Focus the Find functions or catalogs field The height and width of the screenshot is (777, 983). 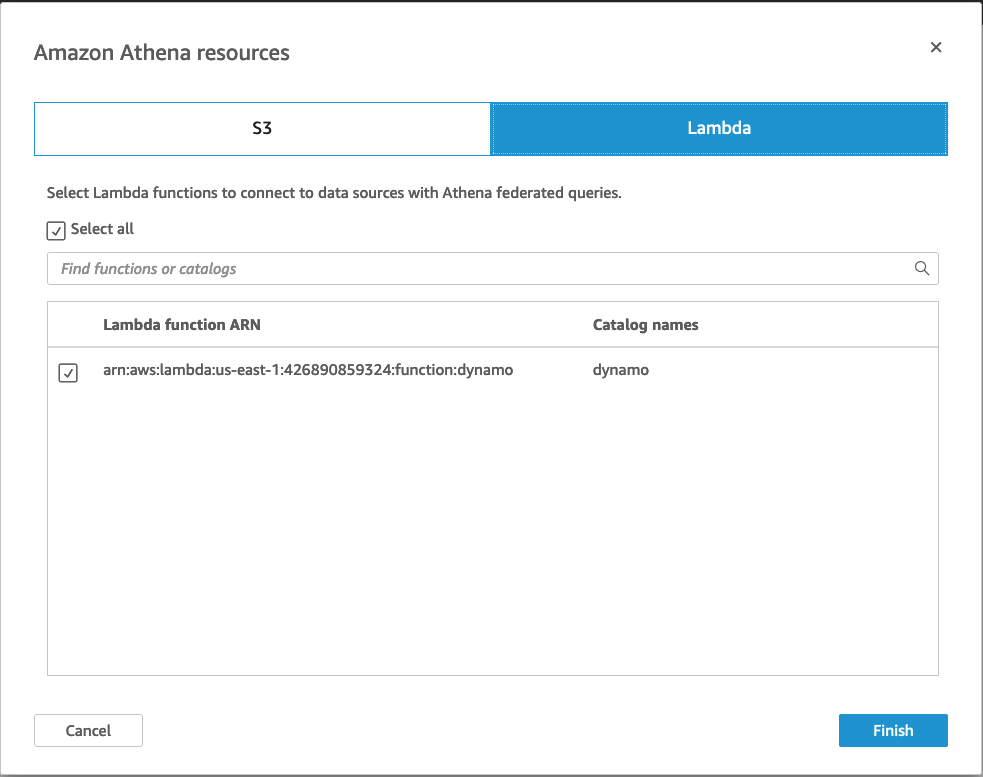[492, 268]
